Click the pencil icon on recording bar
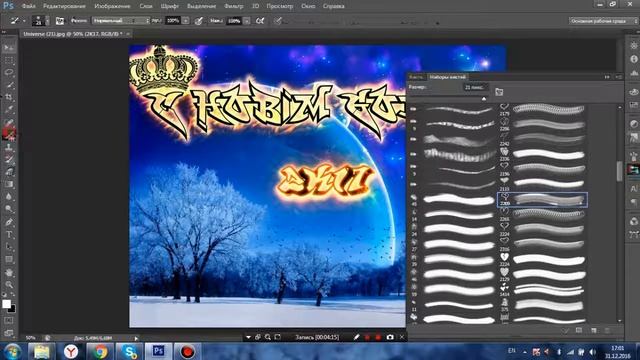 [x=356, y=337]
